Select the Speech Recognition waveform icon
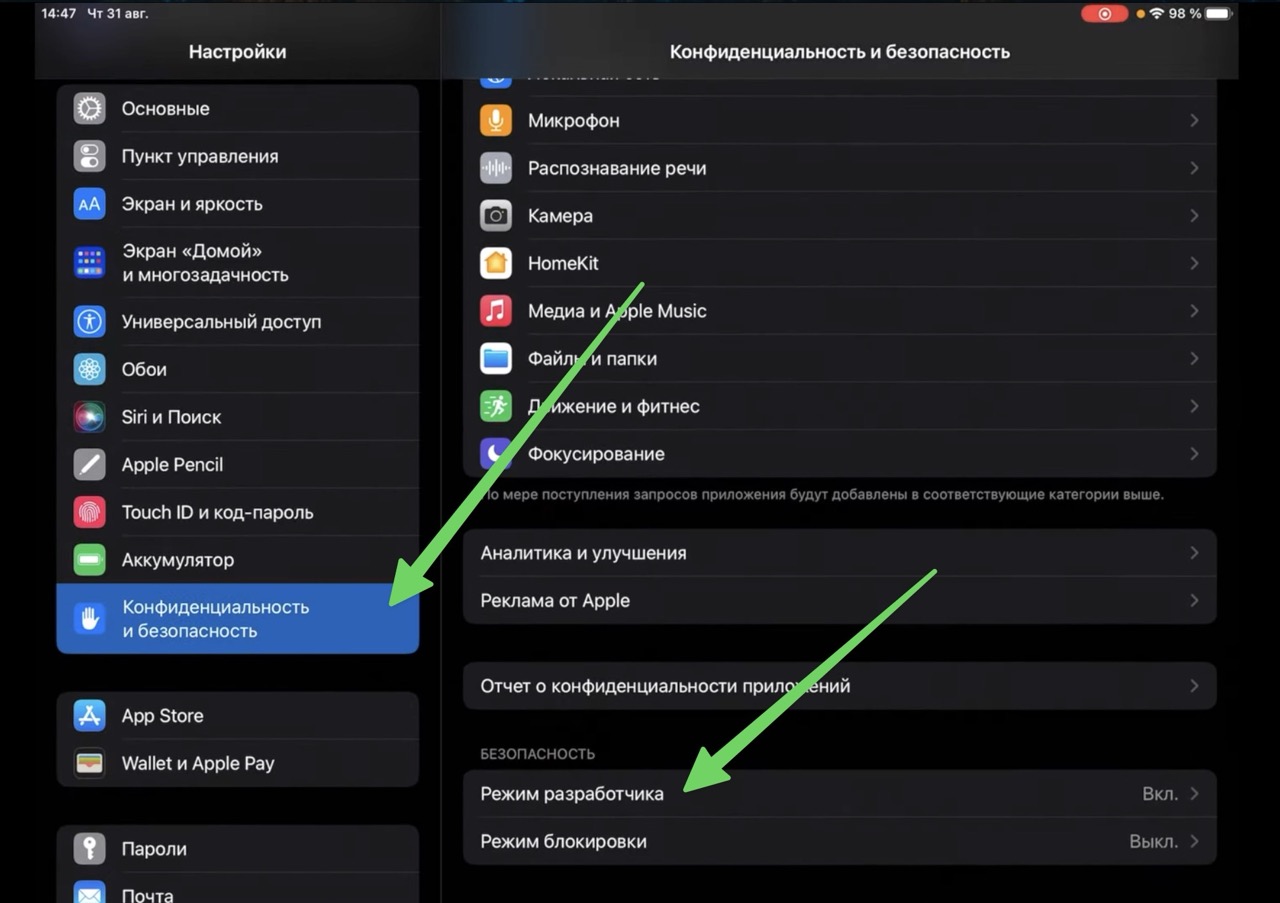1280x903 pixels. click(495, 168)
